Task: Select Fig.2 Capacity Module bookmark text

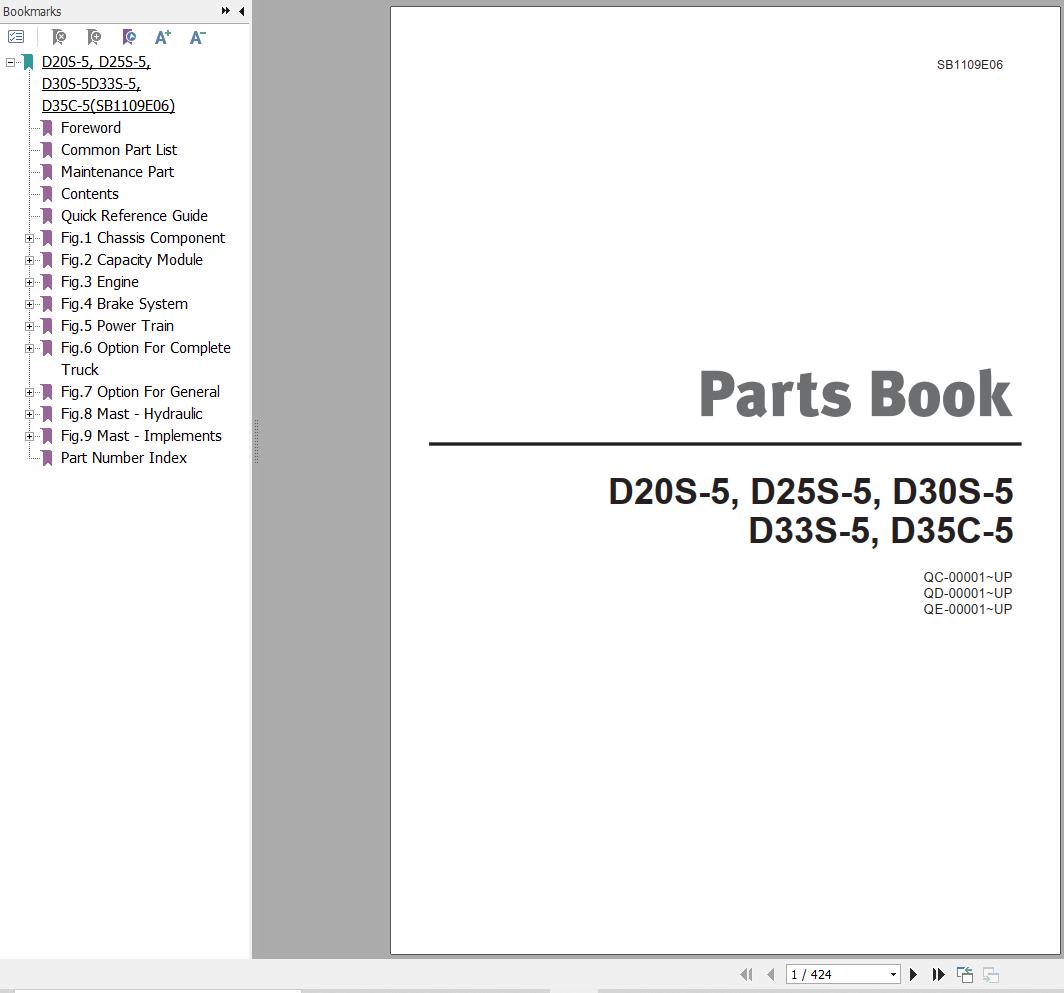Action: [x=132, y=259]
